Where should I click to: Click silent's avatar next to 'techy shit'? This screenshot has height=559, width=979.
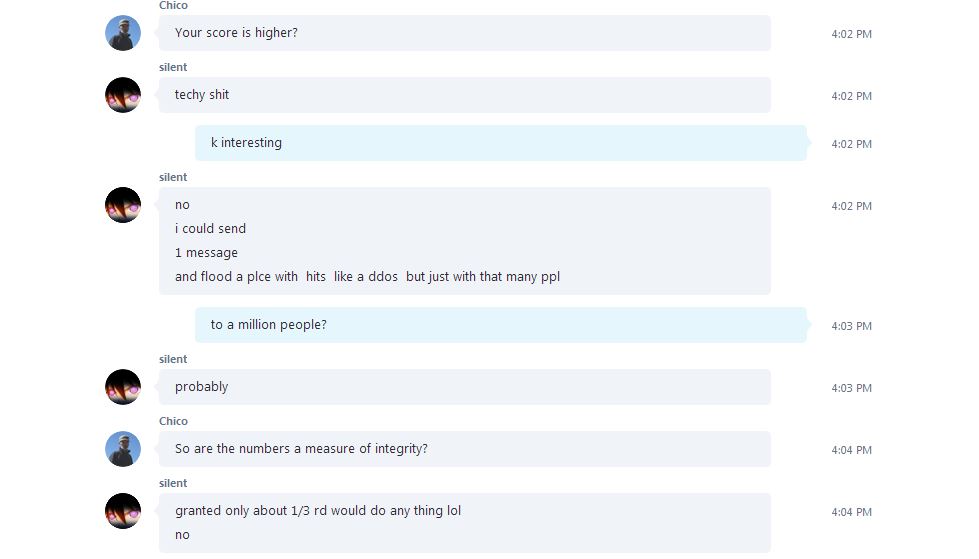(123, 95)
